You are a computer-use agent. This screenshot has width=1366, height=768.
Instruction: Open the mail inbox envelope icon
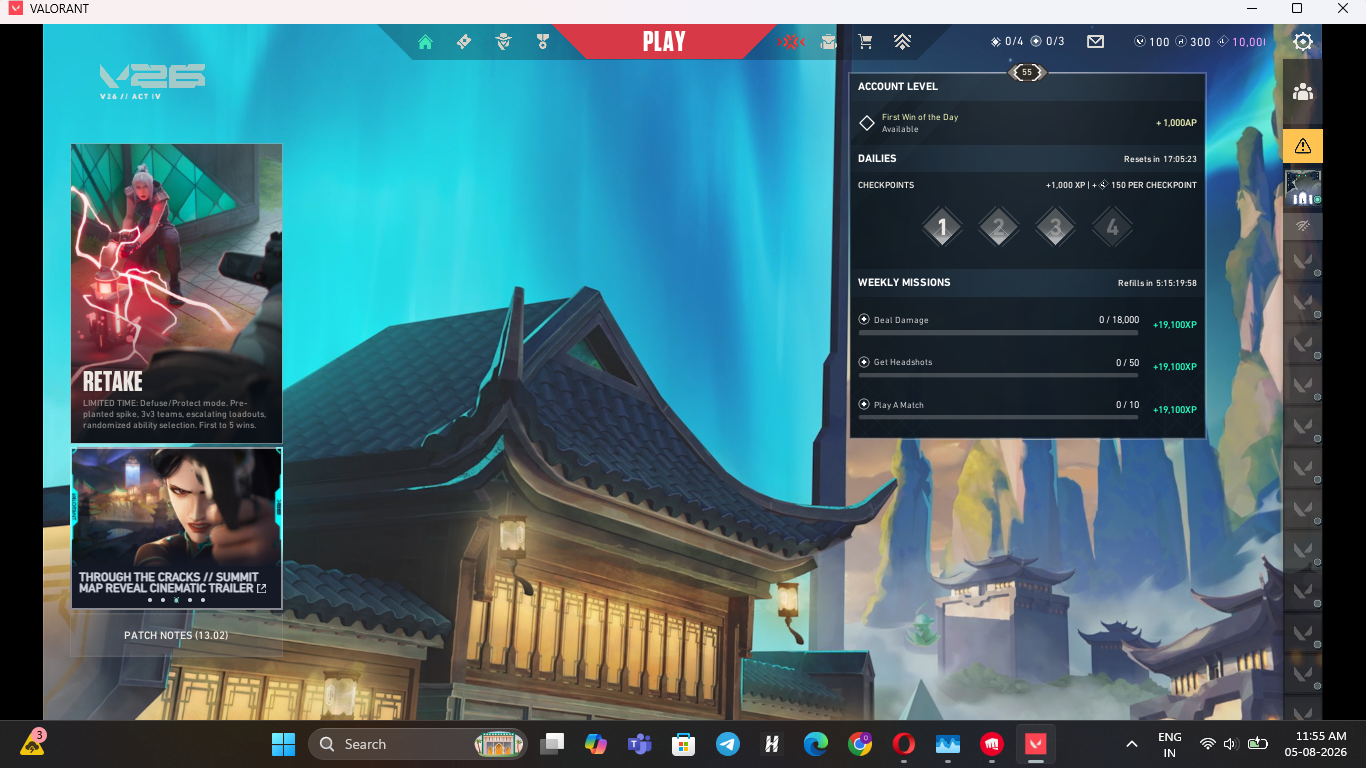pyautogui.click(x=1095, y=42)
